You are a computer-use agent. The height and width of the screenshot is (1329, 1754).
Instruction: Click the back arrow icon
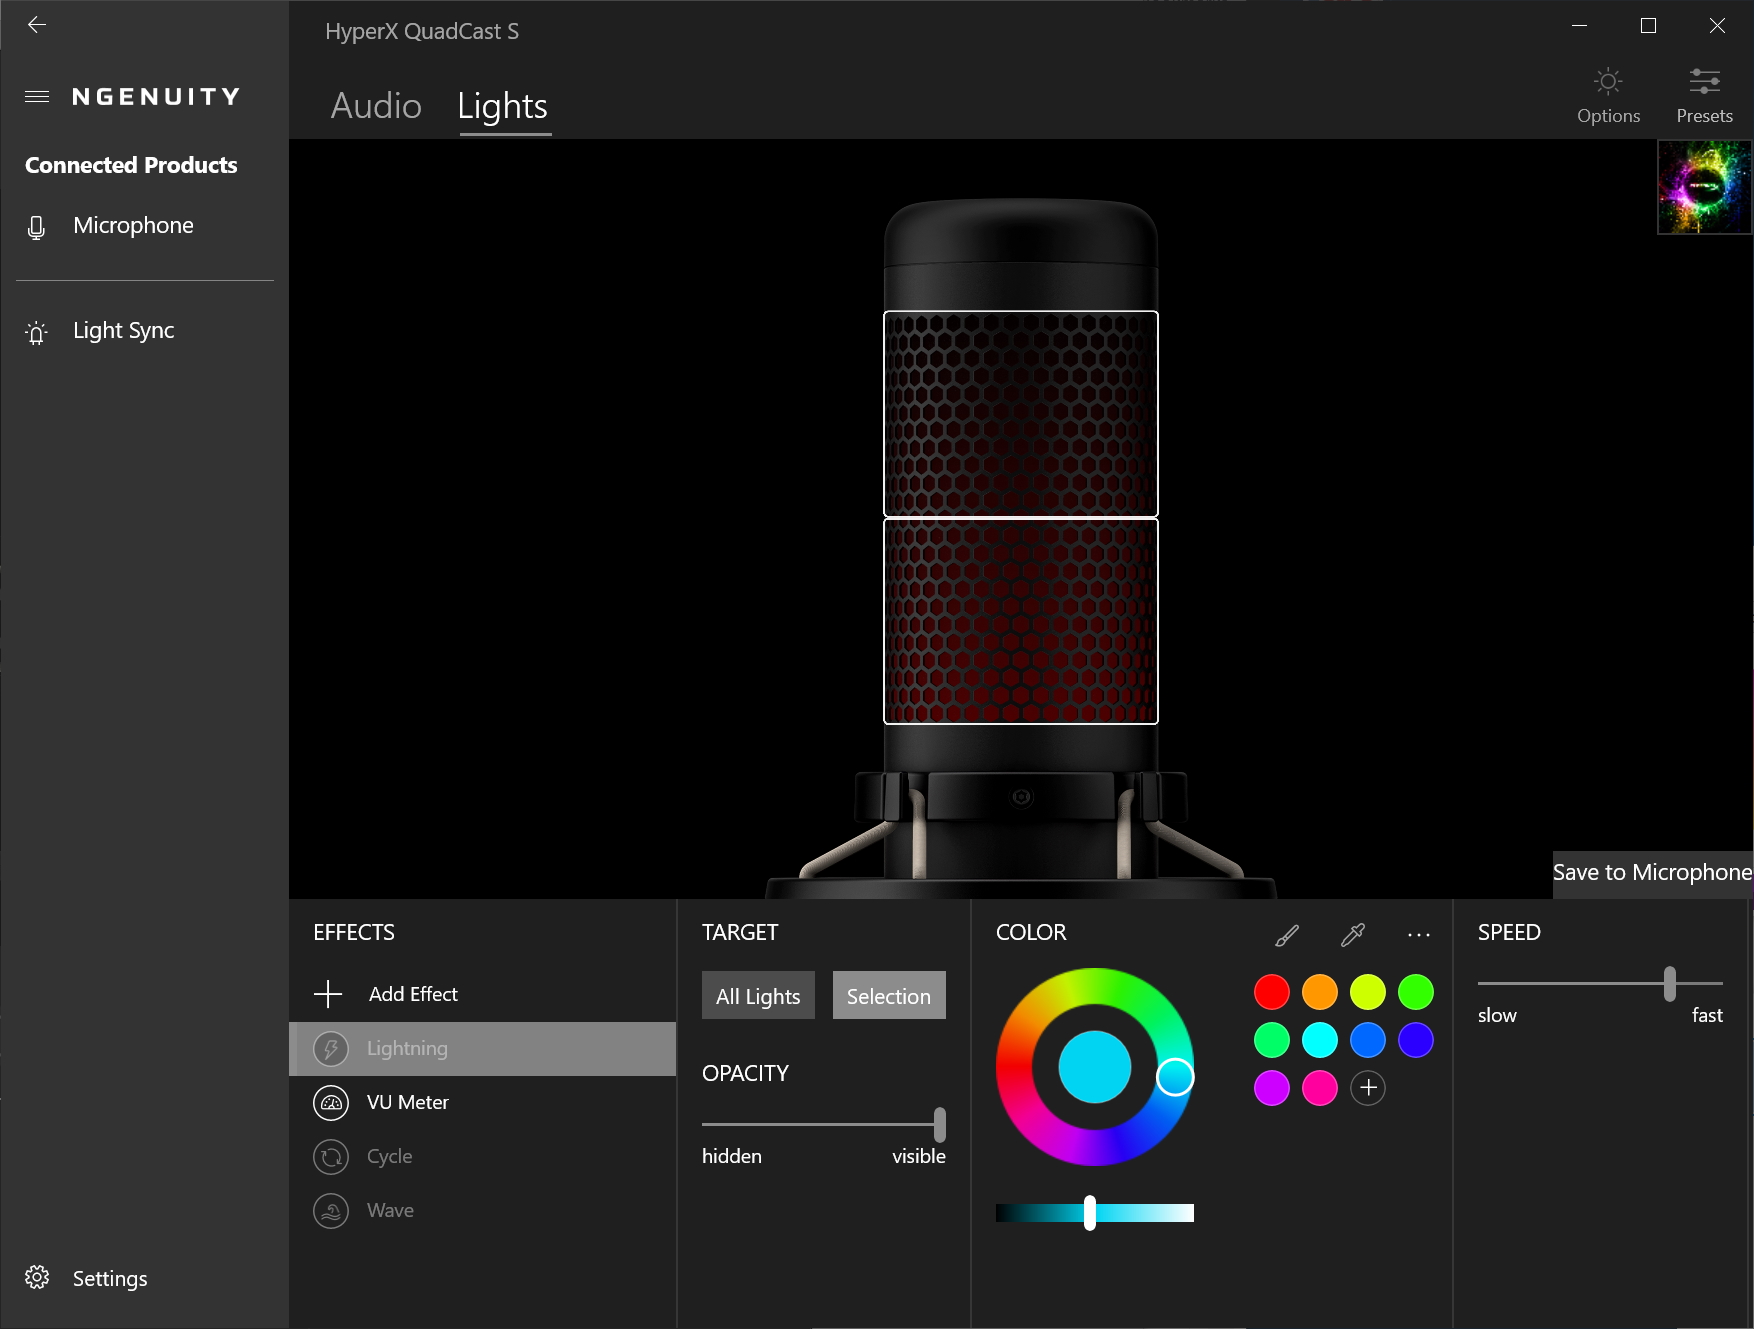click(37, 25)
